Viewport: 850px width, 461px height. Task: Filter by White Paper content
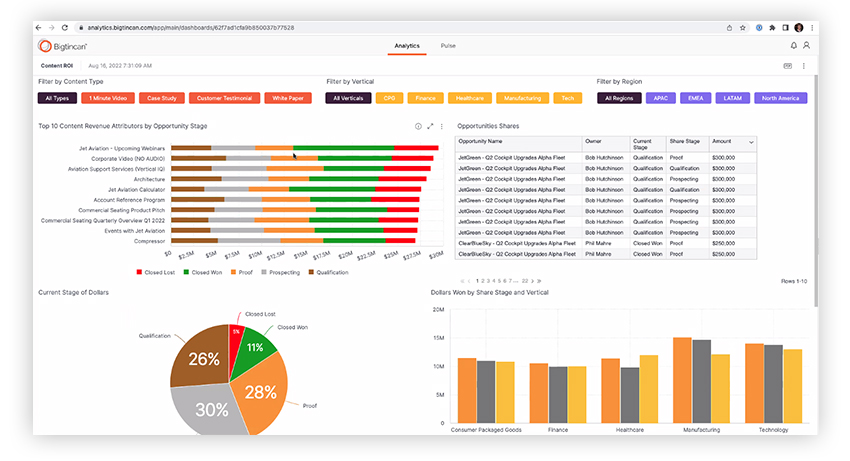point(288,98)
